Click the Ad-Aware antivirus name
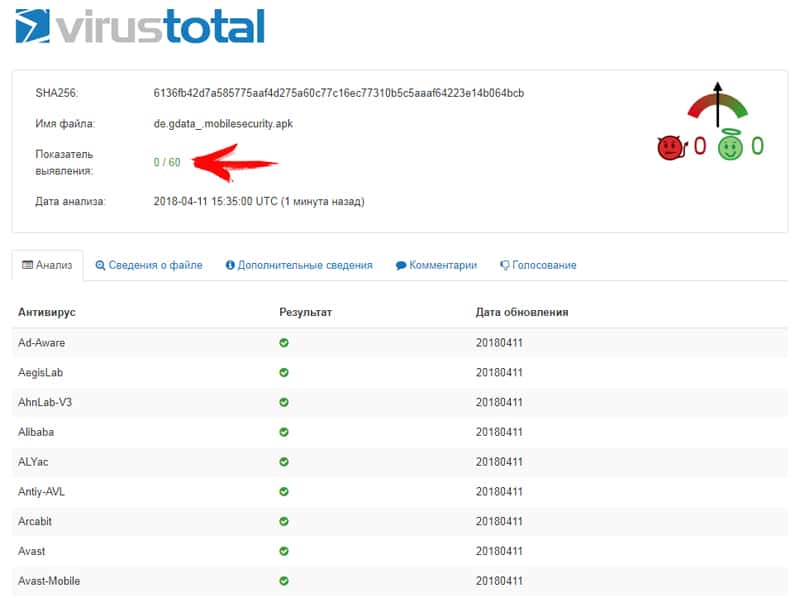Screen dimensions: 800x598 (41, 343)
